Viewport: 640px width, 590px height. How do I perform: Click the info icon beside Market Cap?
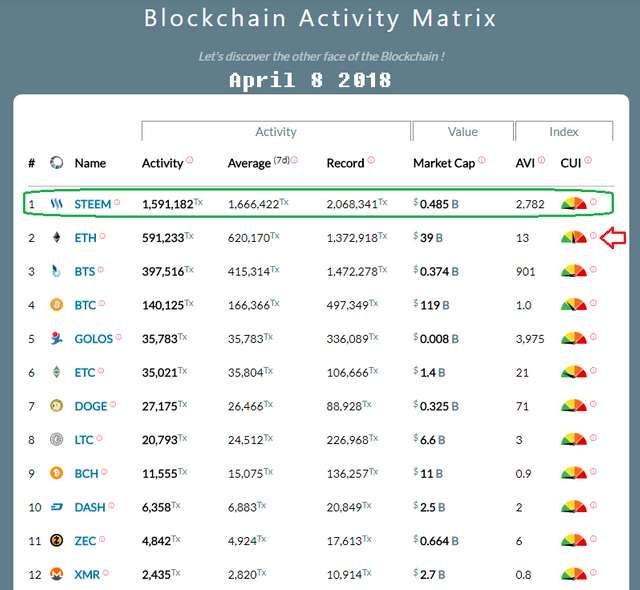tap(482, 160)
